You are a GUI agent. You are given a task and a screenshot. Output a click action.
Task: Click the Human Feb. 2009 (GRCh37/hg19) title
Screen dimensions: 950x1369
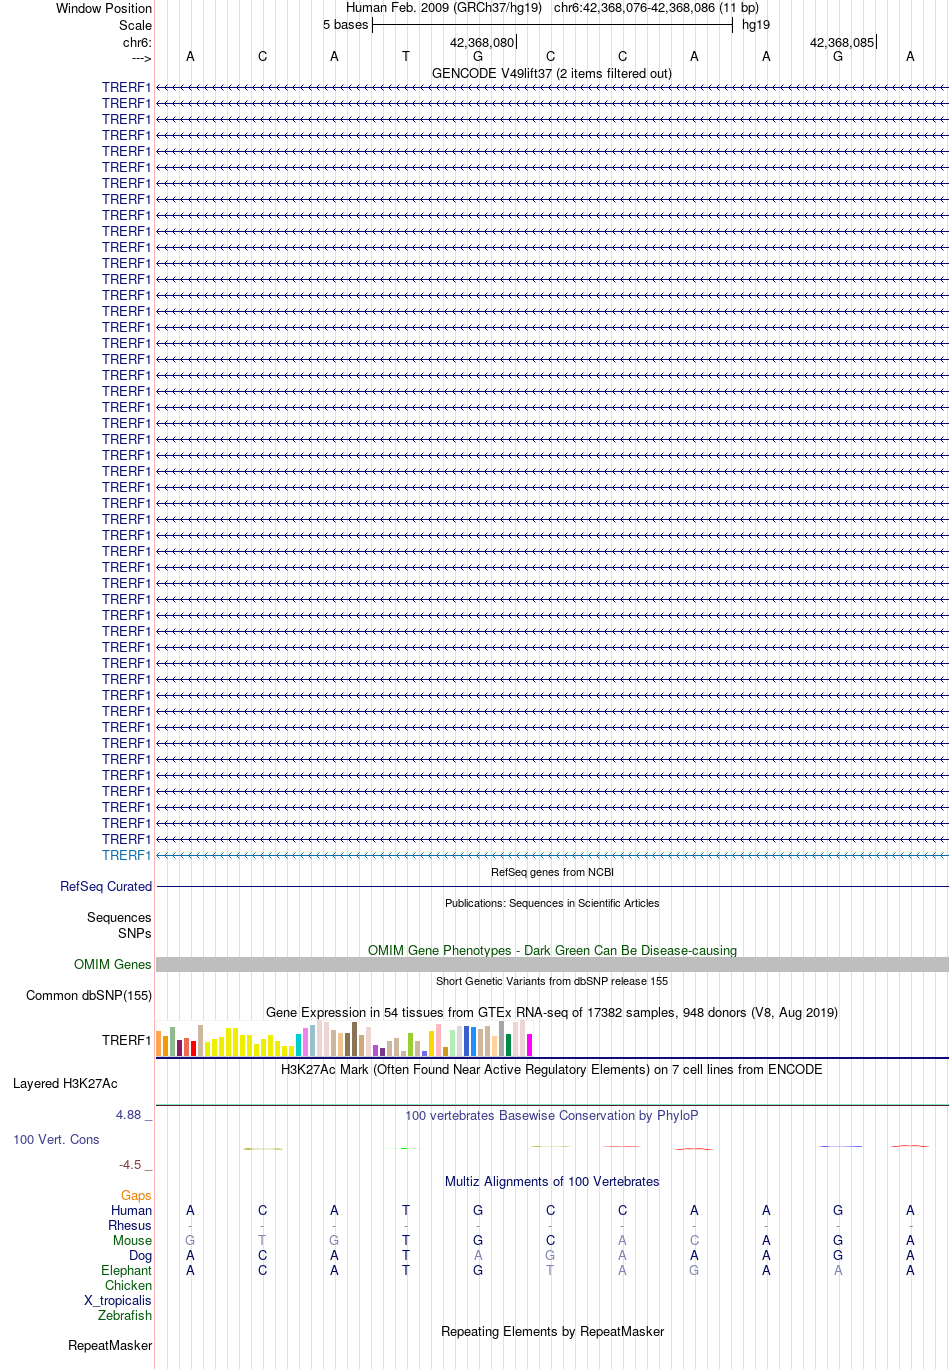point(444,8)
